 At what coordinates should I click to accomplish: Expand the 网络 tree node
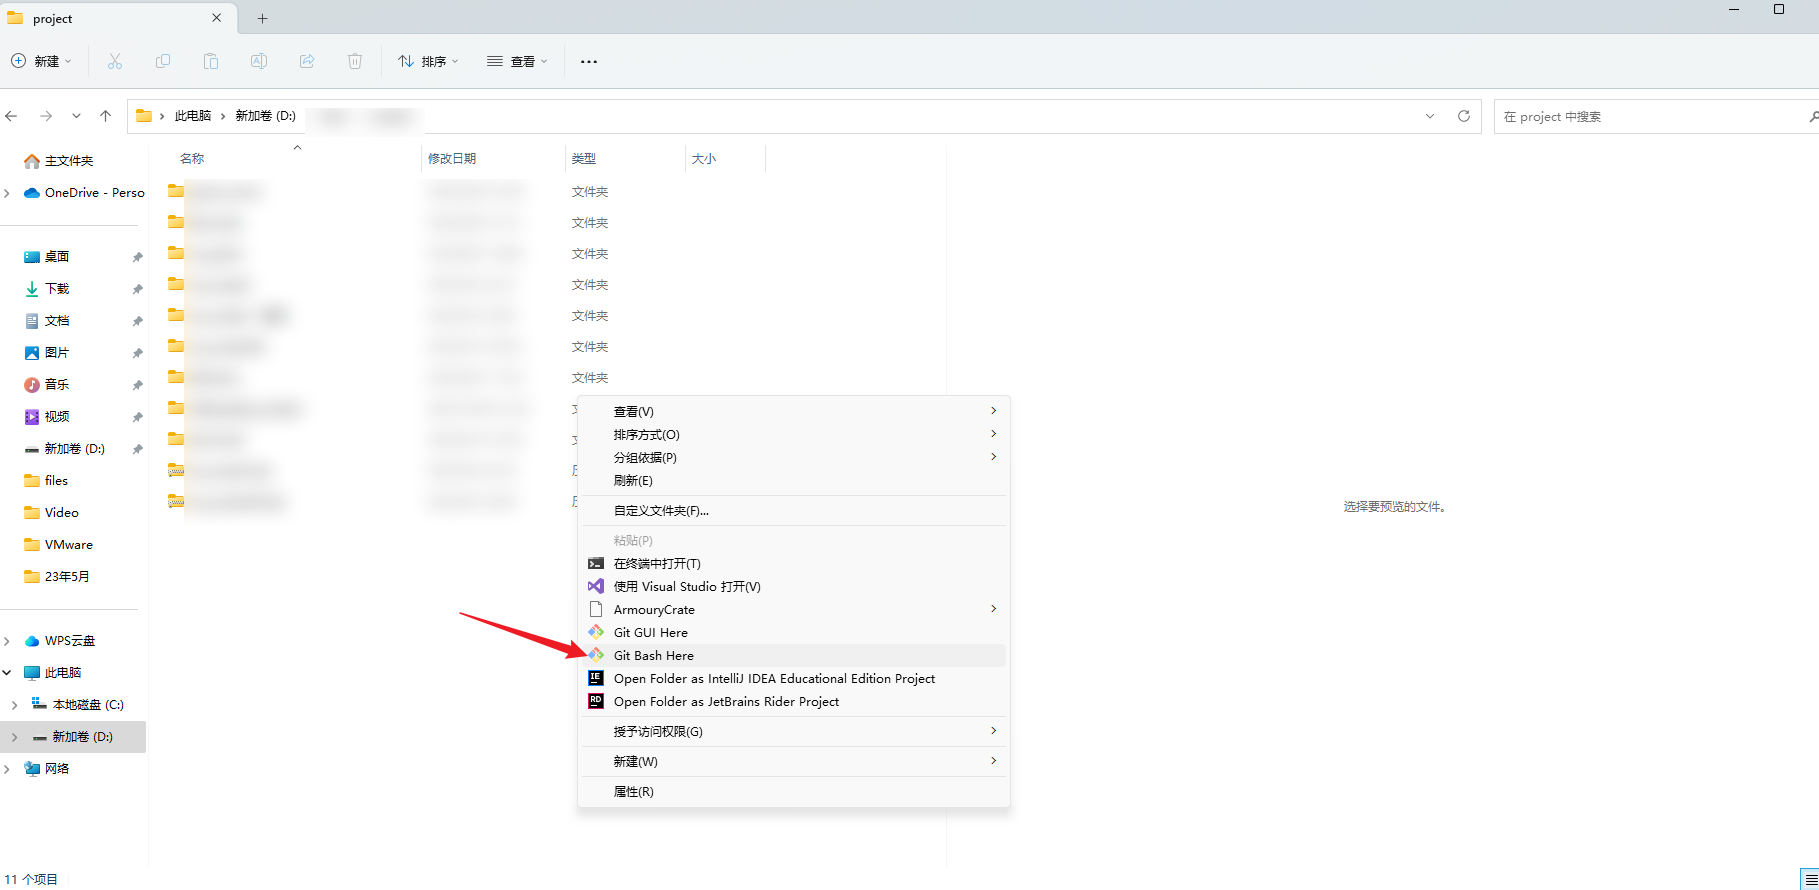8,769
